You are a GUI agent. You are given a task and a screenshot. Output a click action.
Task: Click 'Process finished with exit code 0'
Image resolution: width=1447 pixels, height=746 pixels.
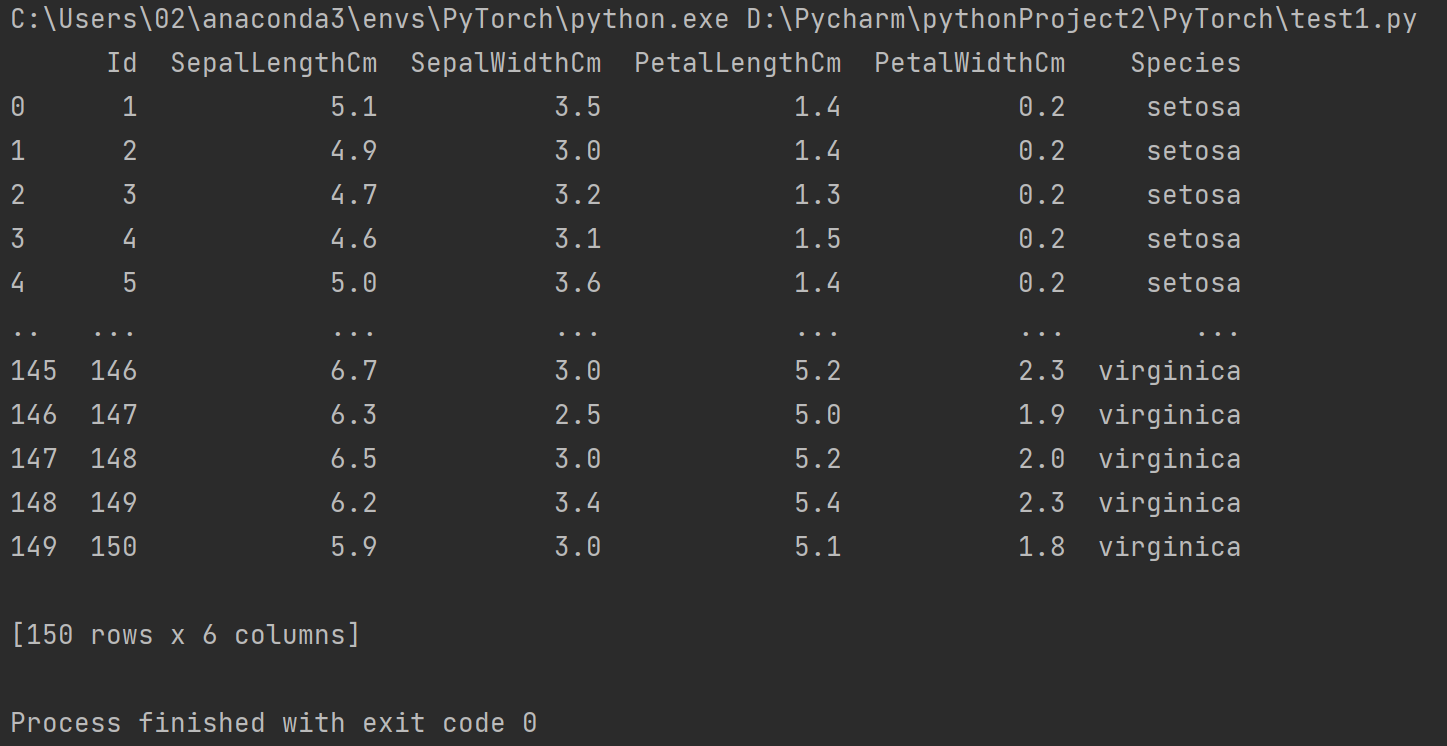click(x=274, y=723)
